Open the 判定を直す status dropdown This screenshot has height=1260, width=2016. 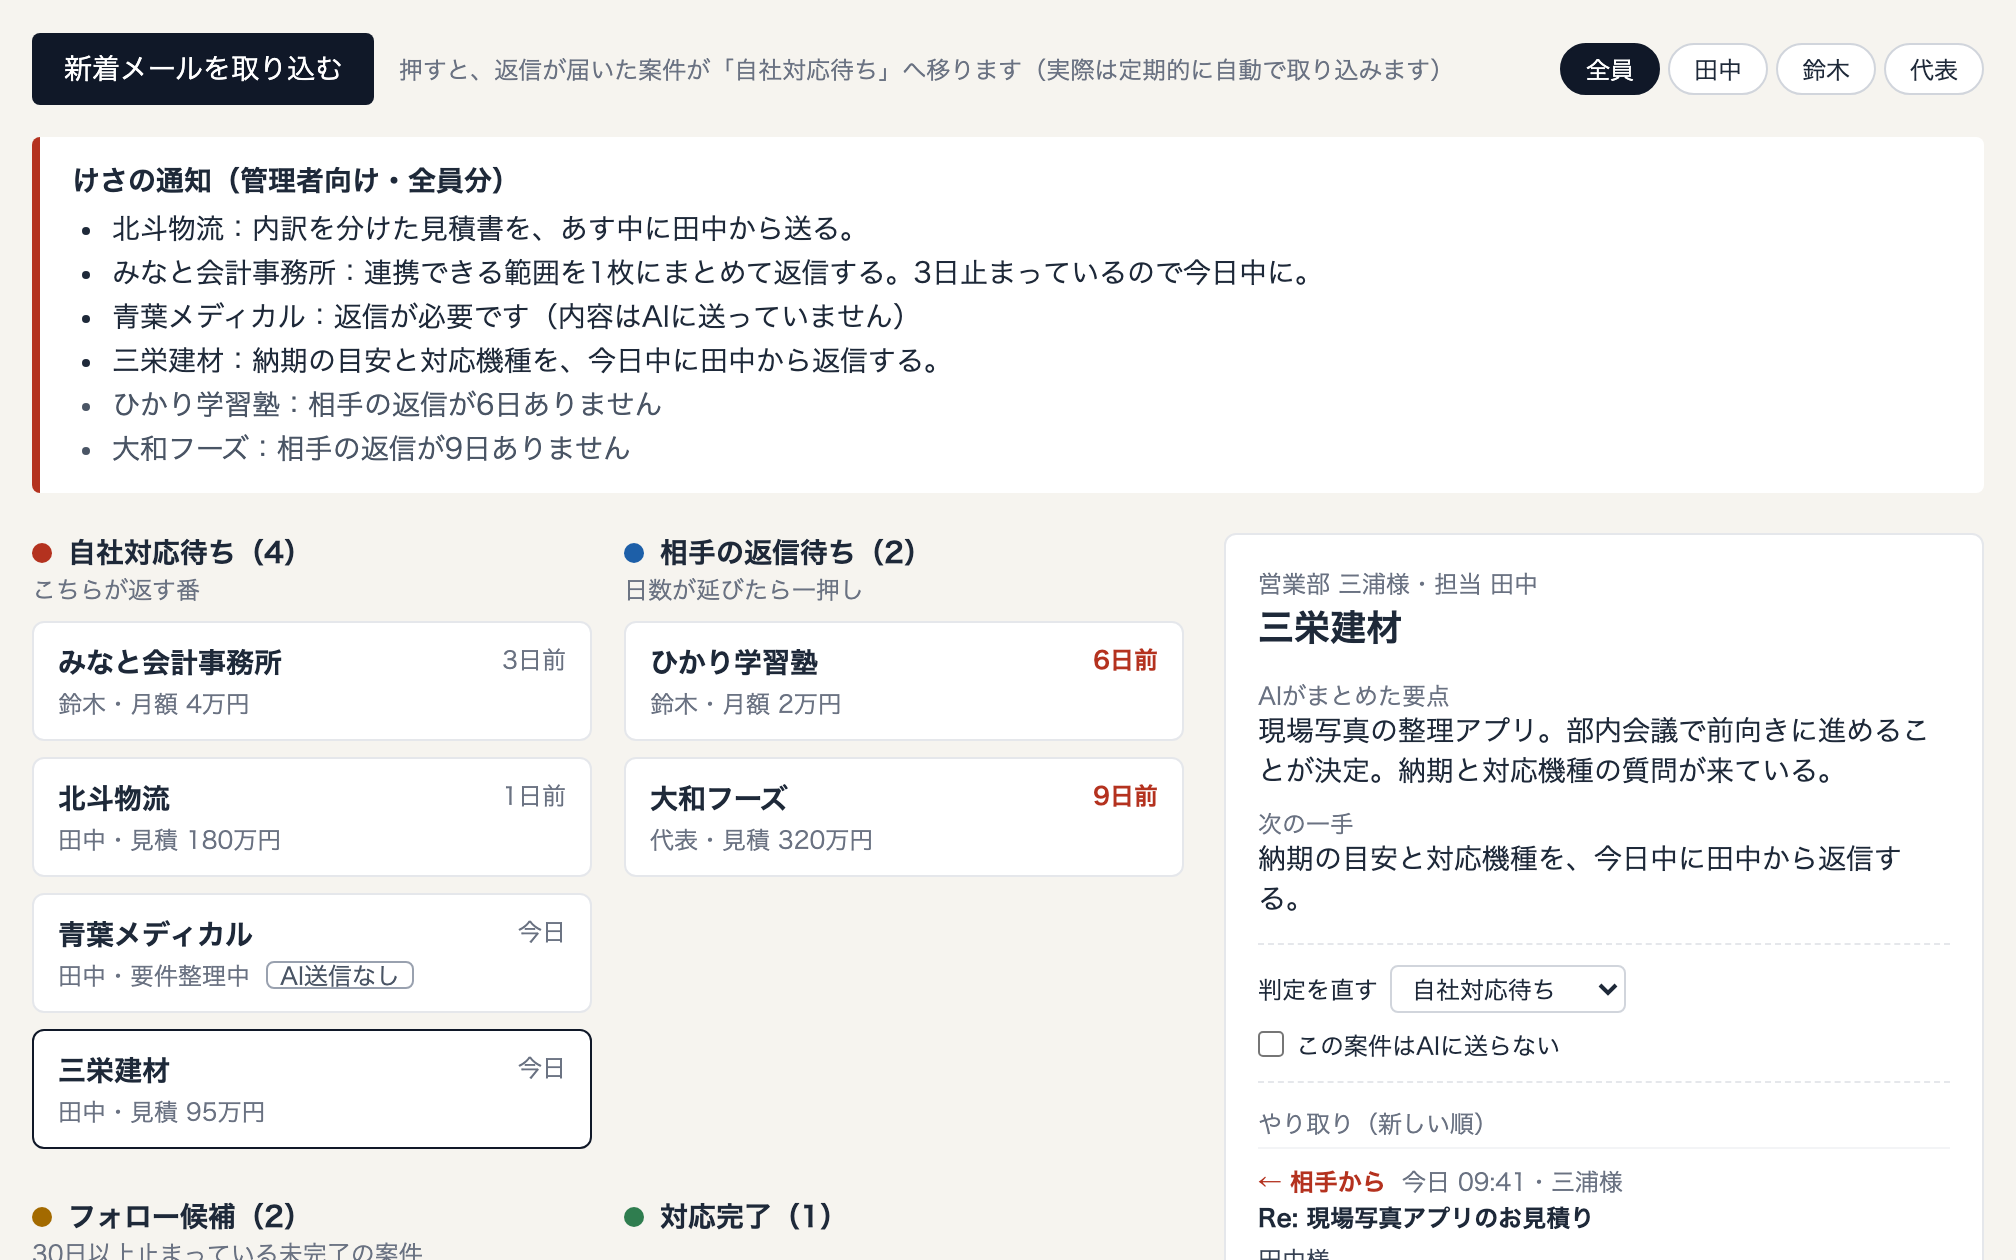point(1508,989)
